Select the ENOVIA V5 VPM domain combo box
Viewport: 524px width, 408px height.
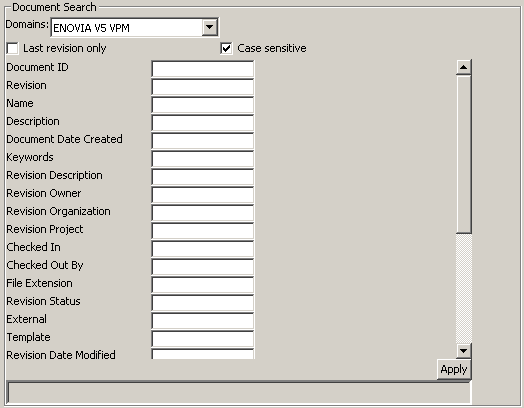click(x=135, y=27)
